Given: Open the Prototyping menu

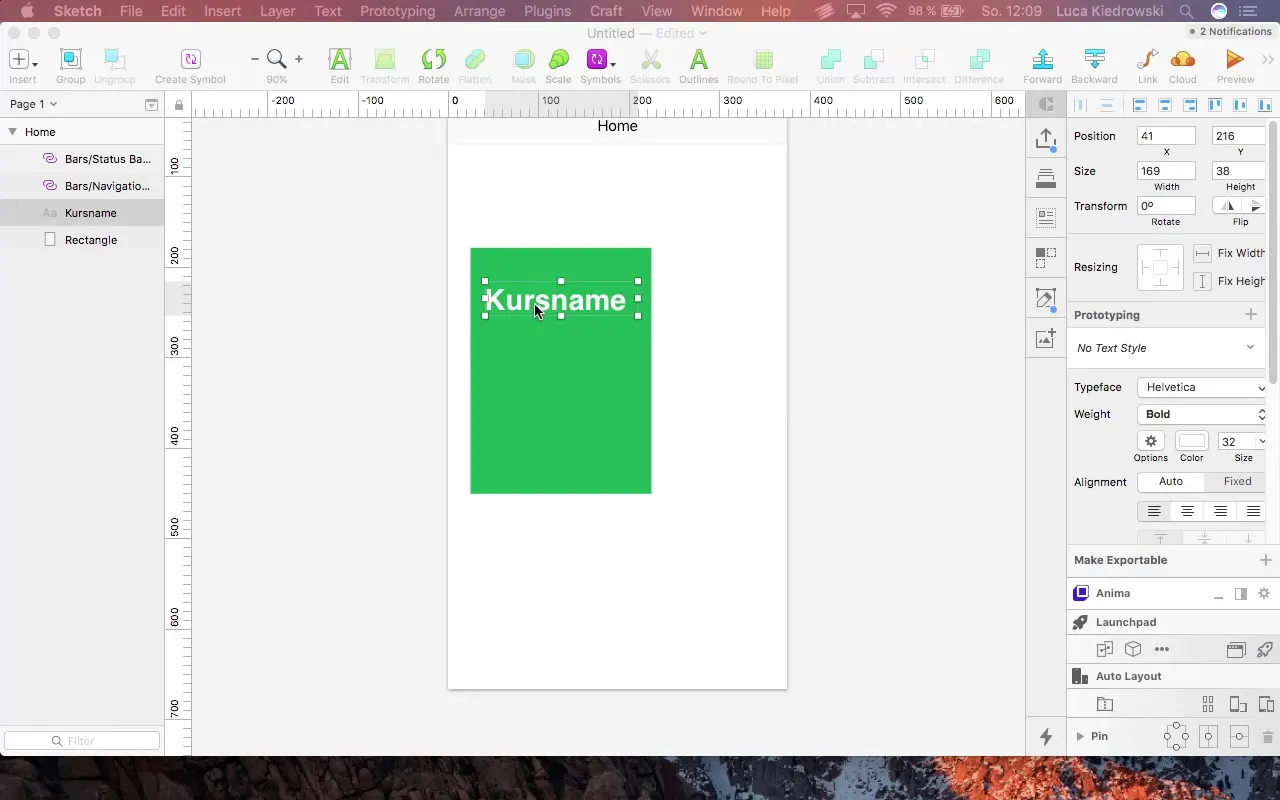Looking at the screenshot, I should click(397, 11).
